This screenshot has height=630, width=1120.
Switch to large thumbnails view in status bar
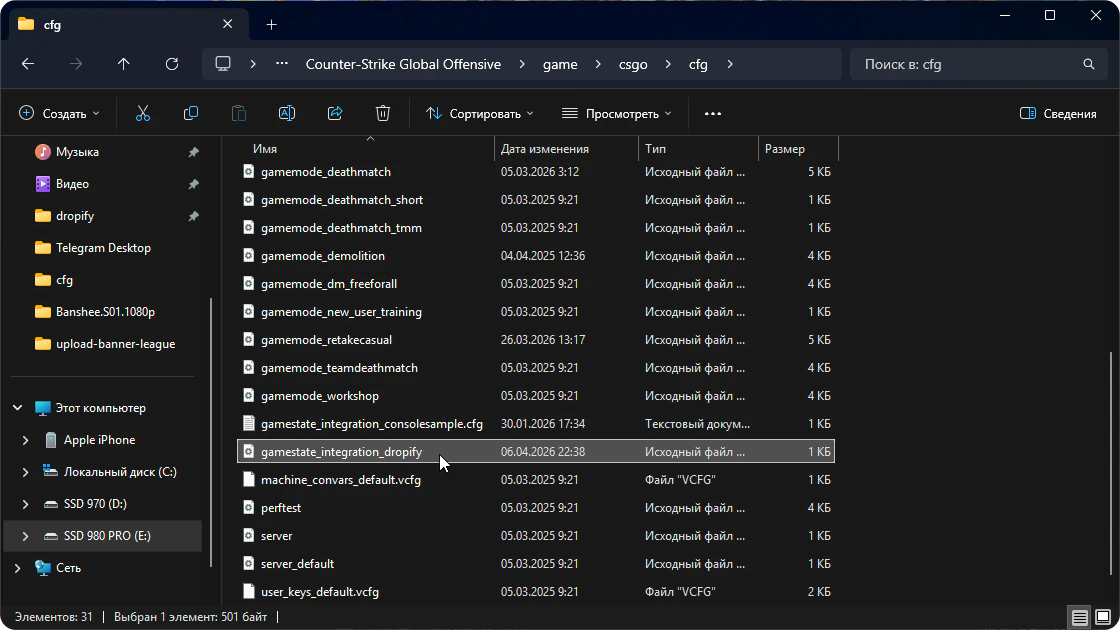tap(1103, 618)
